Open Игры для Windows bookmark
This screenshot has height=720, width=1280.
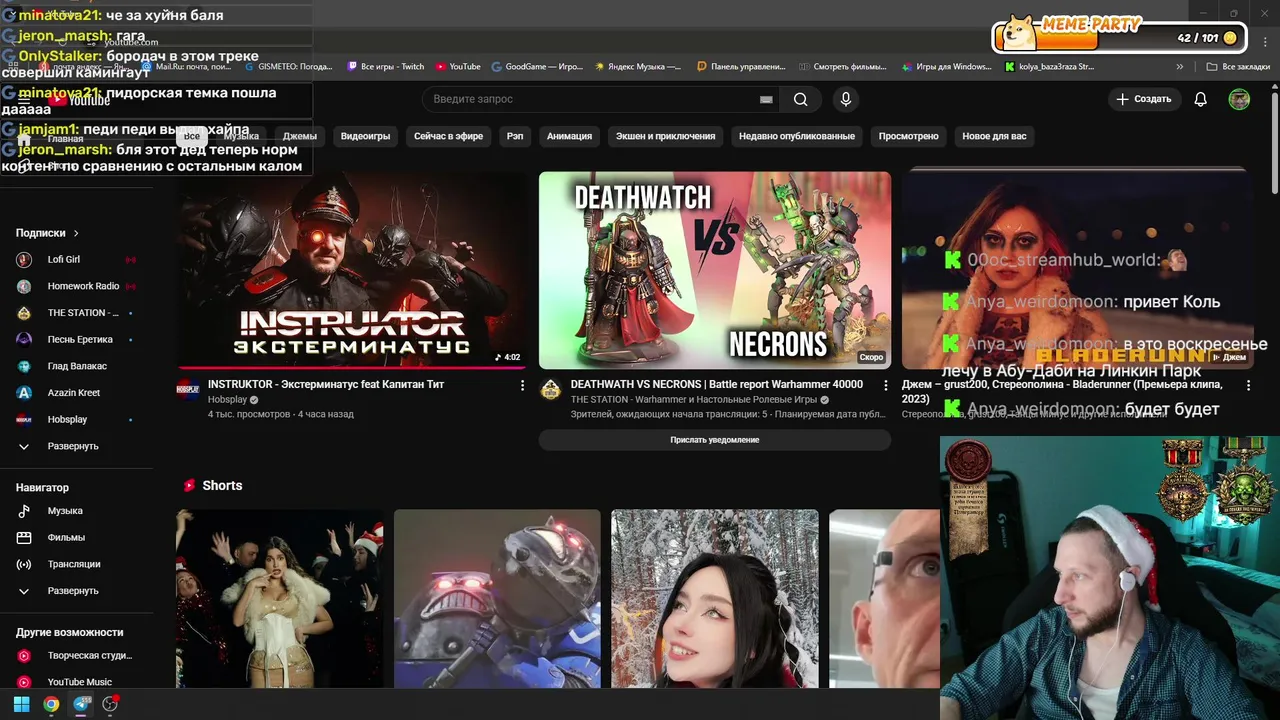click(x=946, y=67)
